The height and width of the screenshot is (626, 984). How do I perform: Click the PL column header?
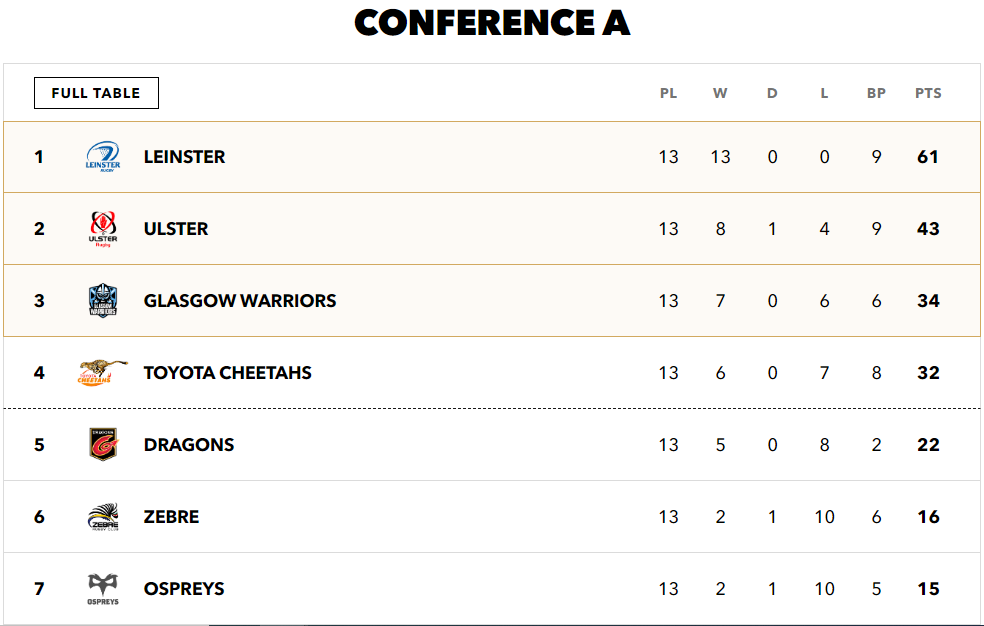(668, 93)
